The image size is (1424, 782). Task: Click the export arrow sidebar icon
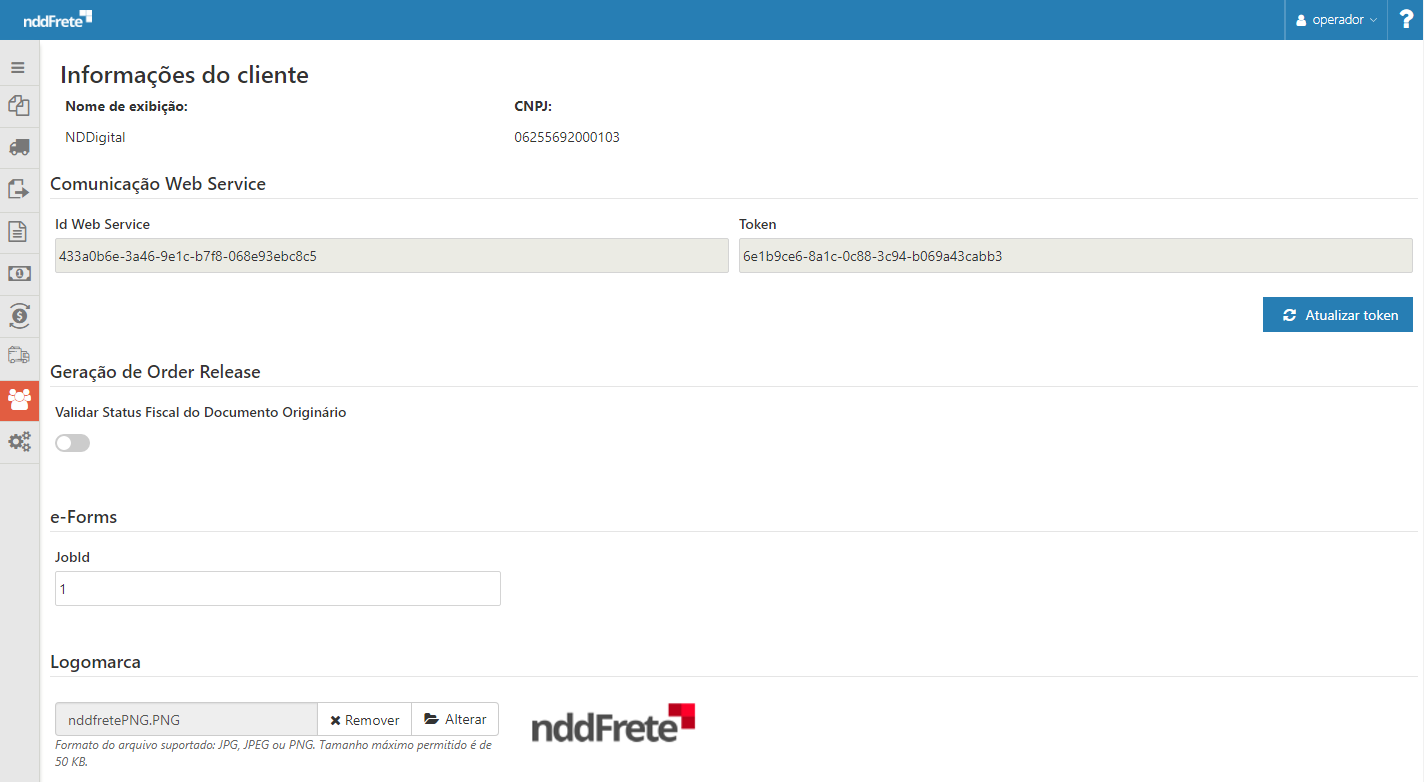[x=19, y=189]
